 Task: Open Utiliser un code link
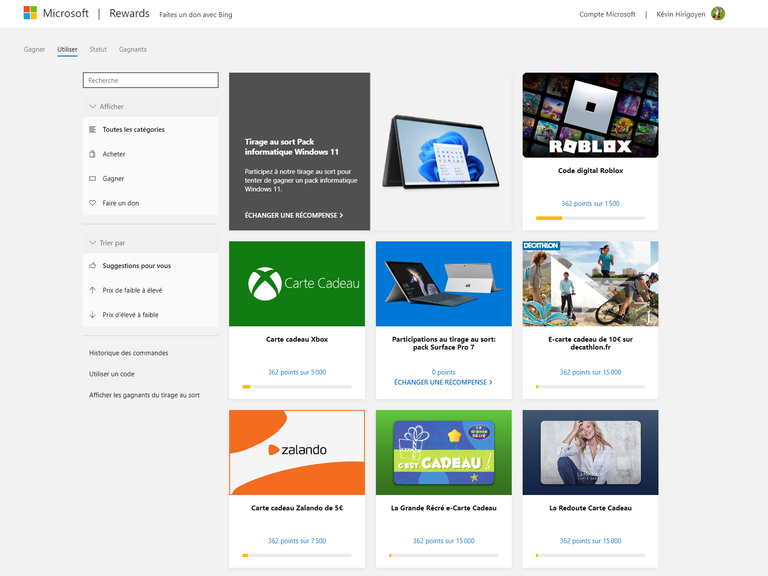click(x=112, y=374)
